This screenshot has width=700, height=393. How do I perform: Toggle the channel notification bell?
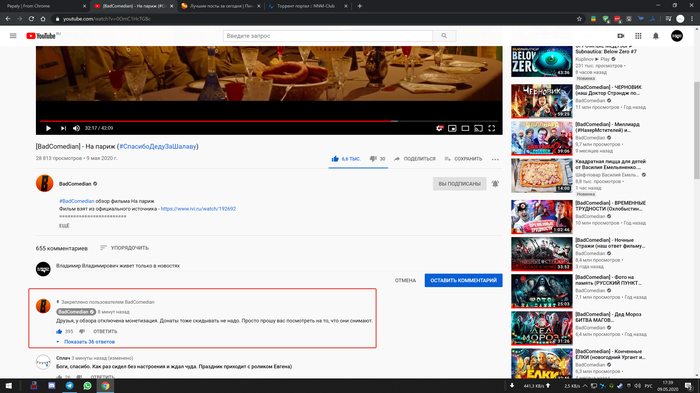[495, 184]
